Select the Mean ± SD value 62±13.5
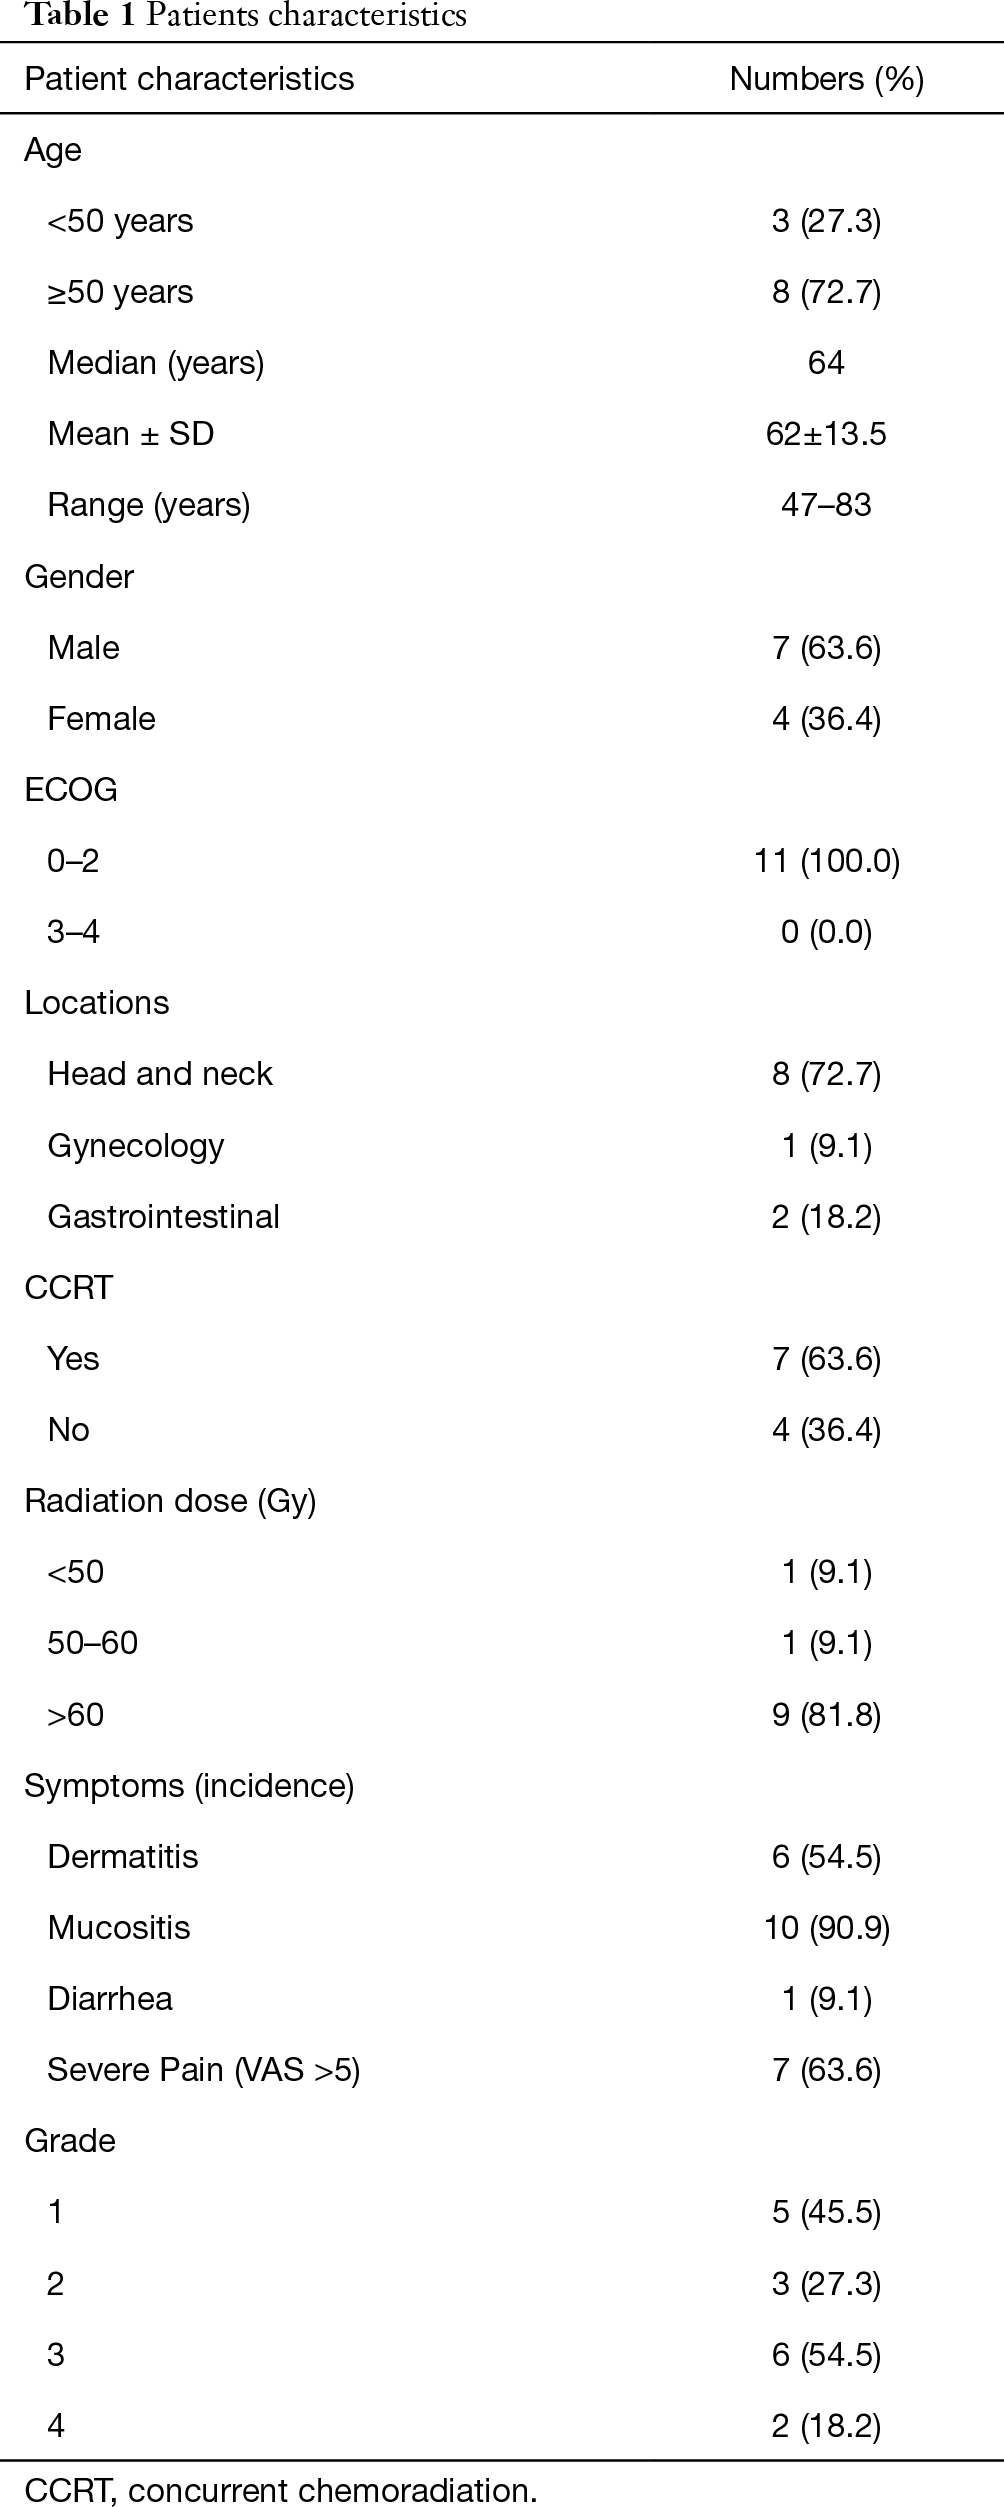The width and height of the screenshot is (1004, 2507). 826,434
